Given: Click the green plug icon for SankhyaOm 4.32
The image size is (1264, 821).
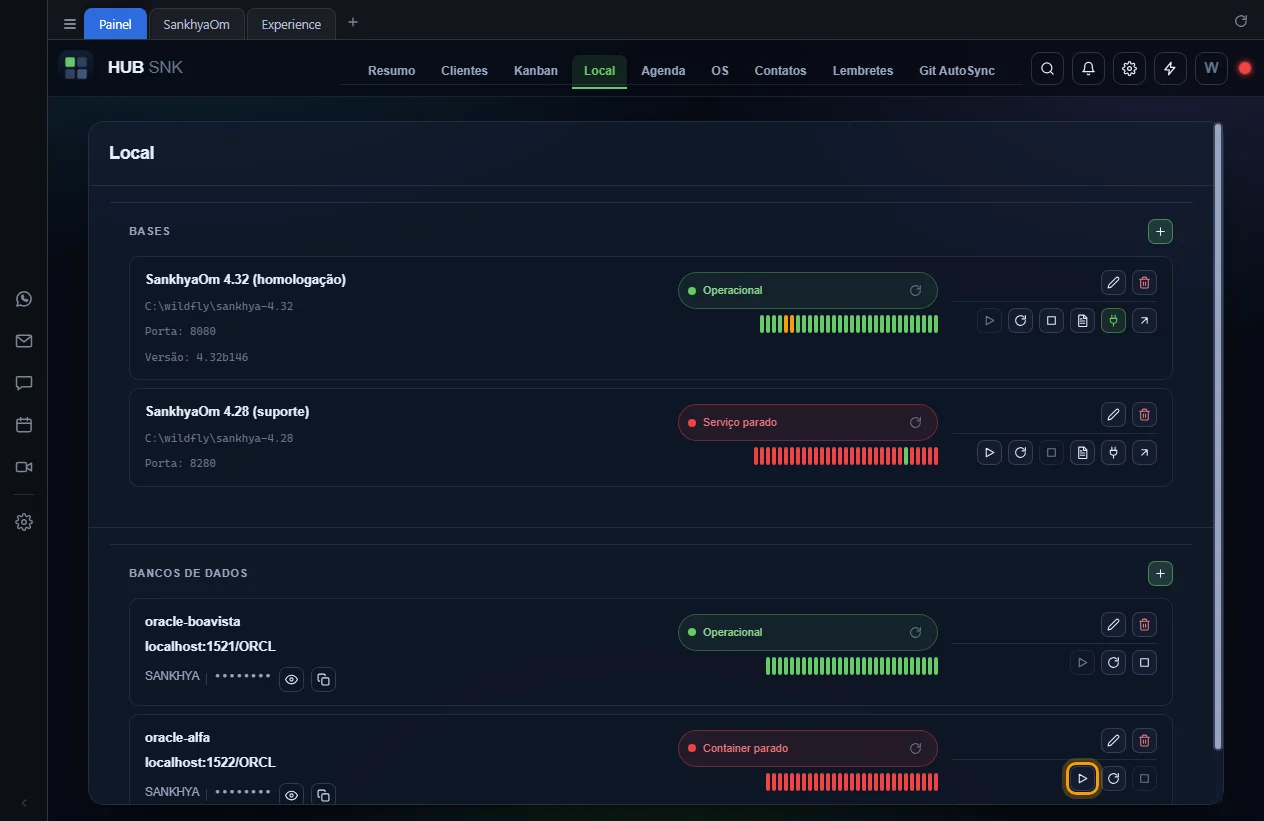Looking at the screenshot, I should click(1113, 321).
